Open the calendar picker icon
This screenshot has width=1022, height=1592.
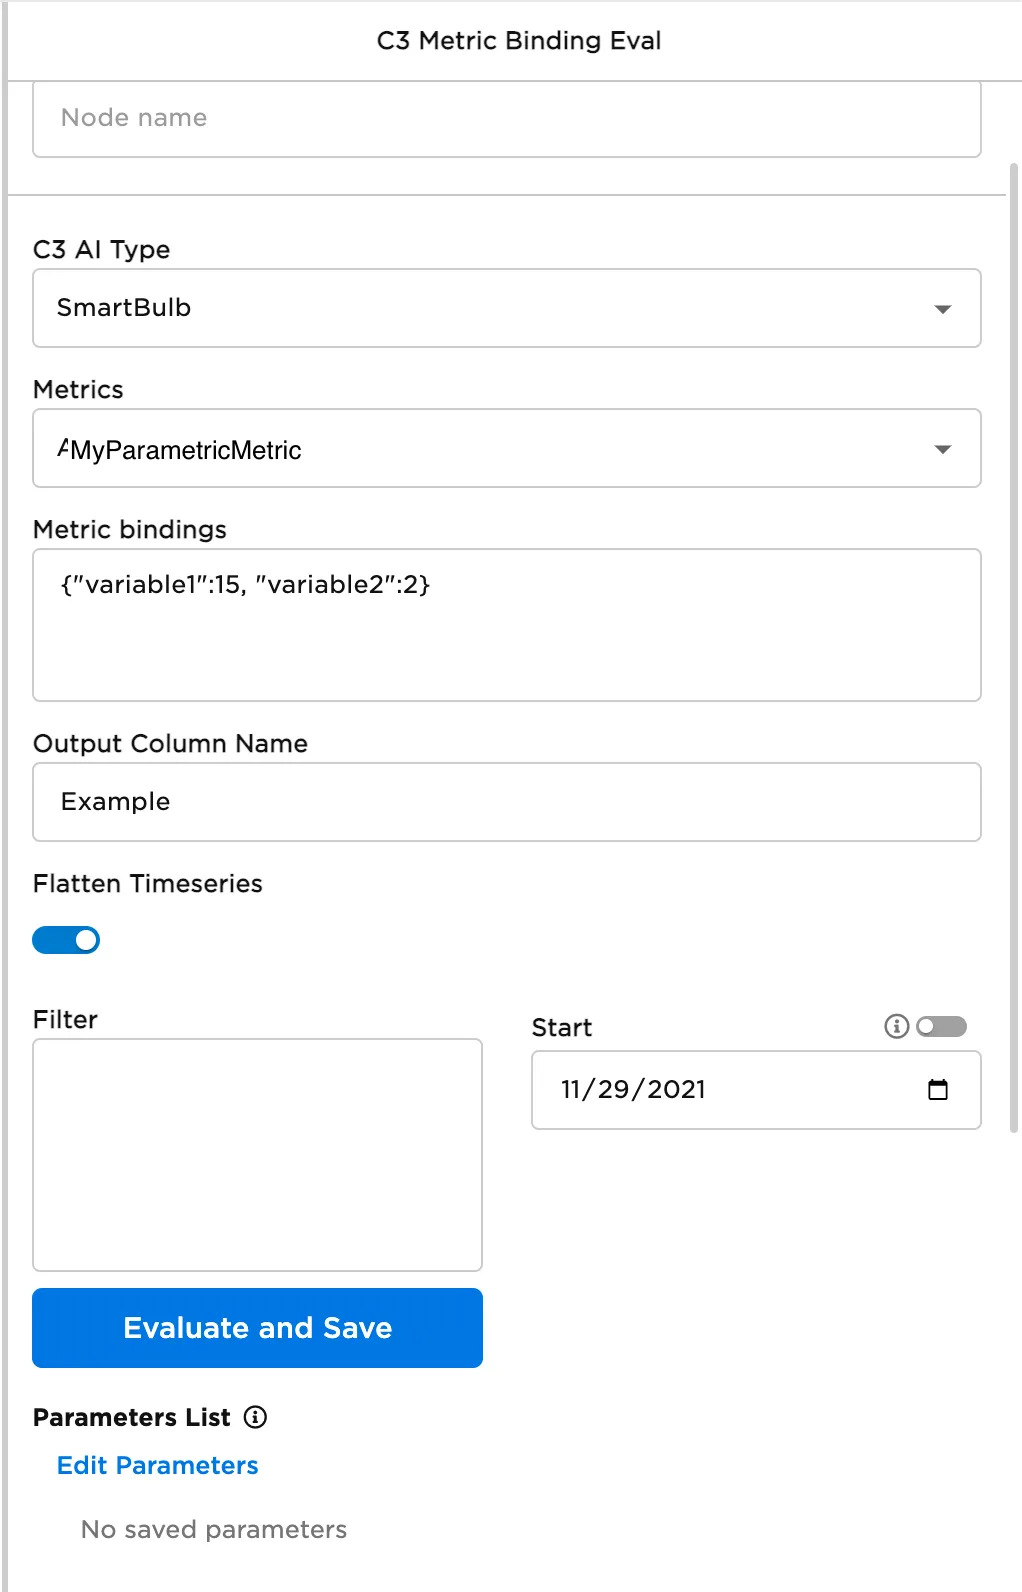tap(937, 1090)
